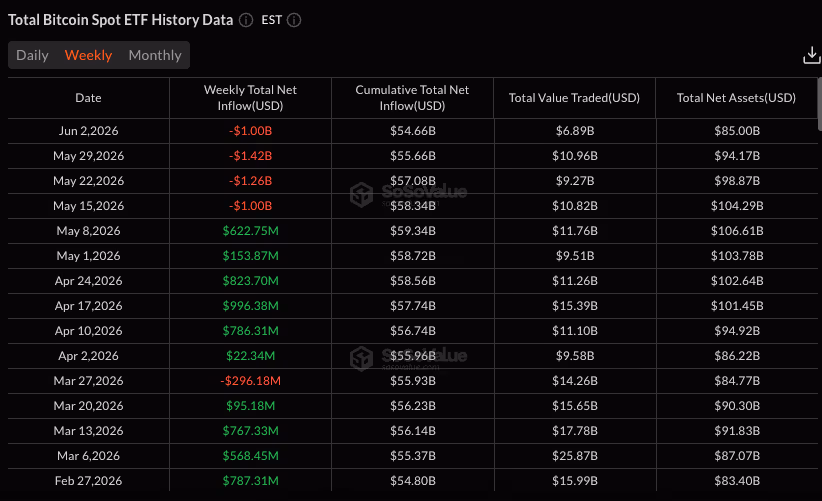
Task: Click info icon next to ETF History Data title
Action: tap(246, 20)
